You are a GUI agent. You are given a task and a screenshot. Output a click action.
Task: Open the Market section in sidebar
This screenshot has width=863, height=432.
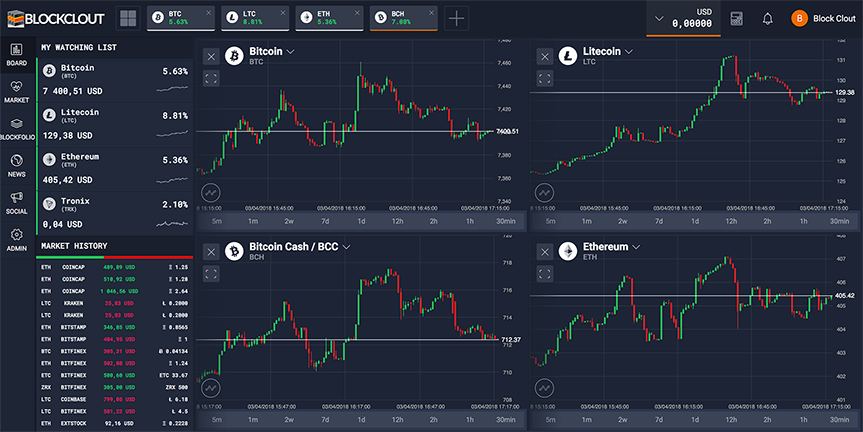(17, 92)
